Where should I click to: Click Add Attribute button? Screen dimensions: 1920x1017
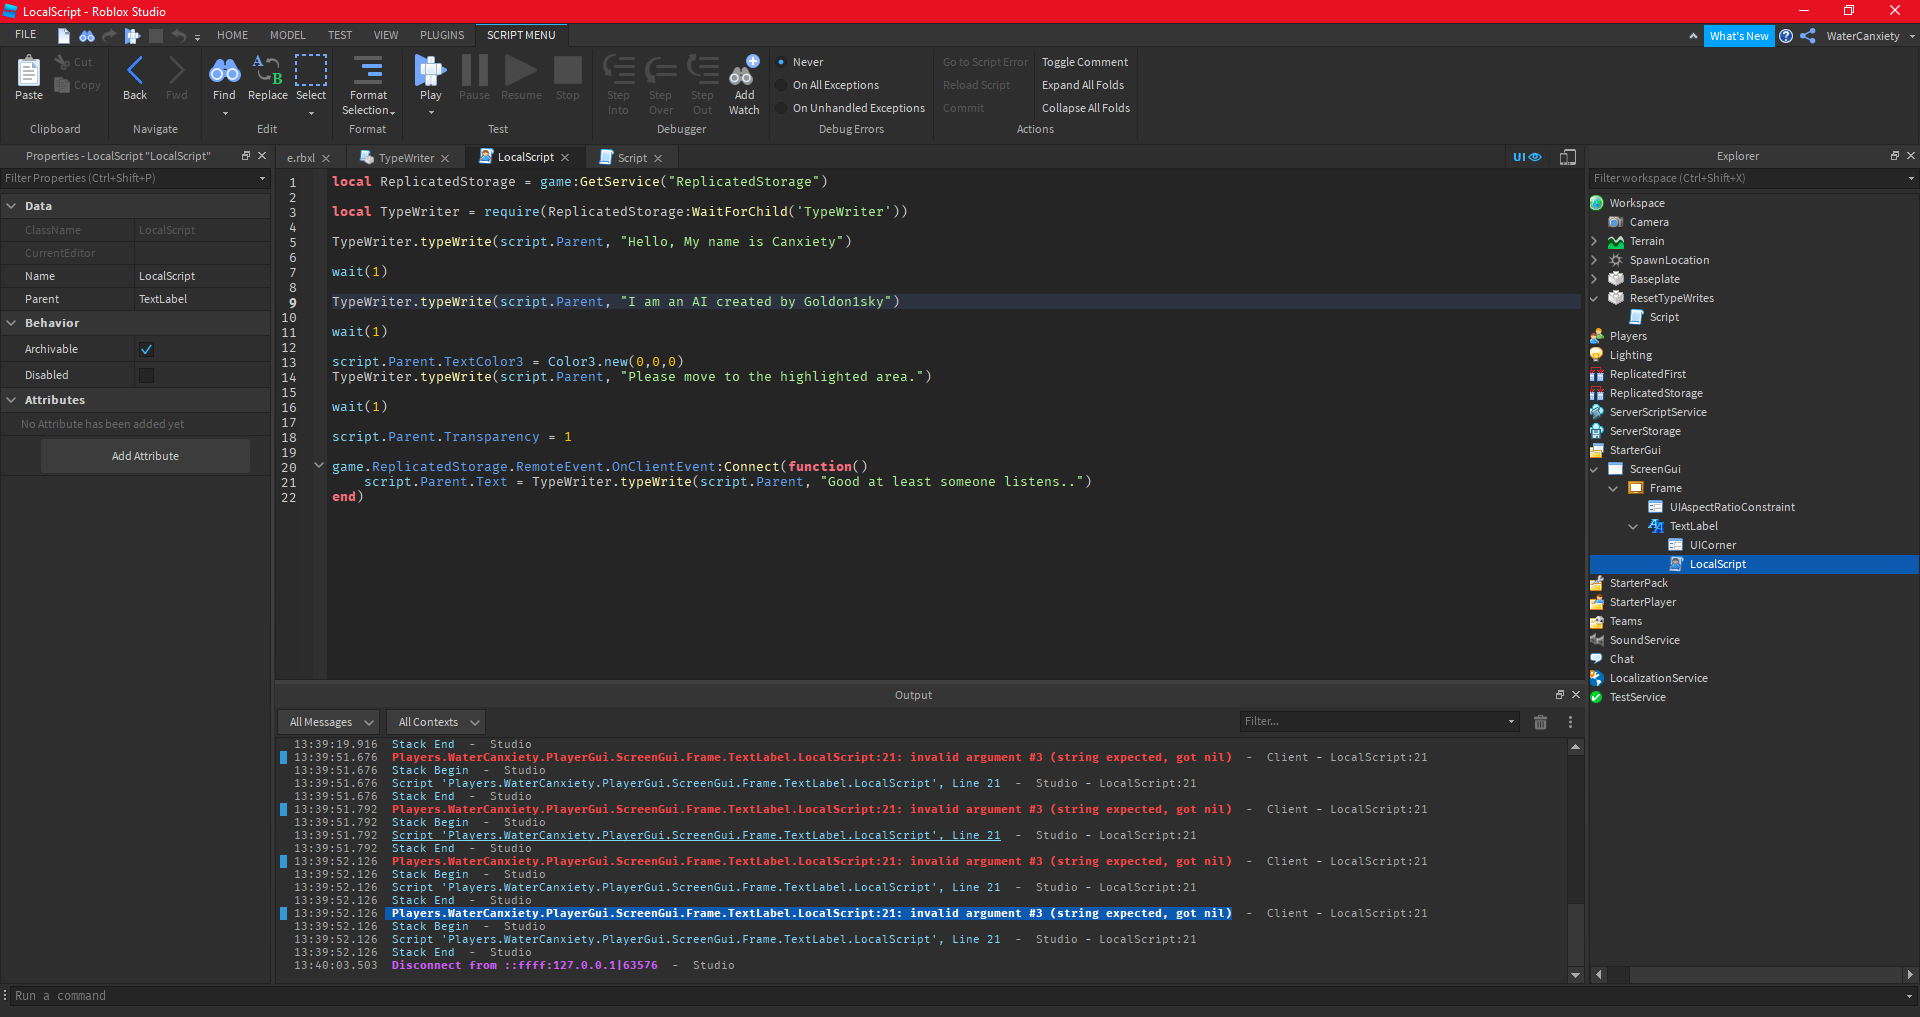click(145, 456)
